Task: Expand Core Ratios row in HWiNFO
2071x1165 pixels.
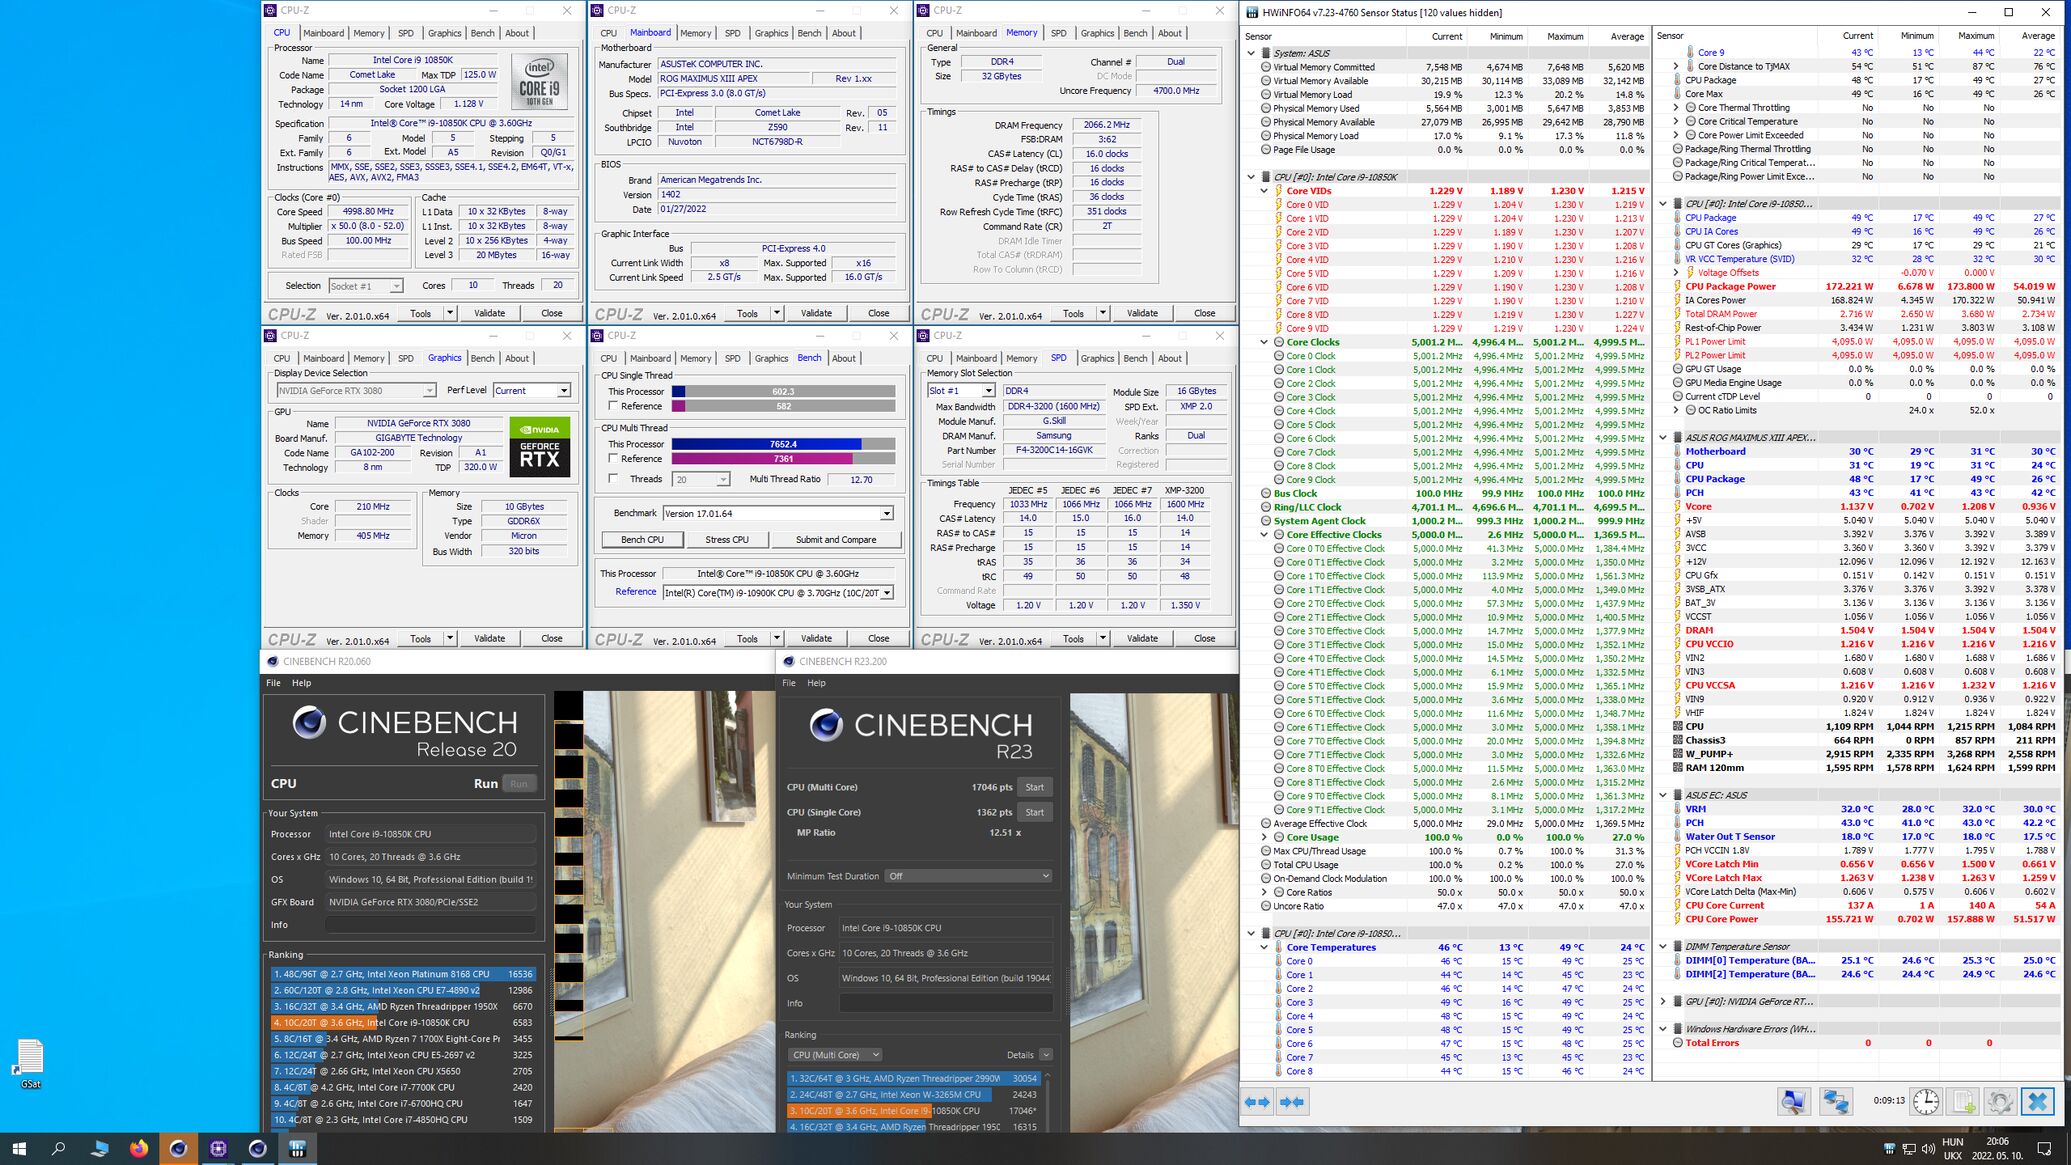Action: pyautogui.click(x=1265, y=893)
